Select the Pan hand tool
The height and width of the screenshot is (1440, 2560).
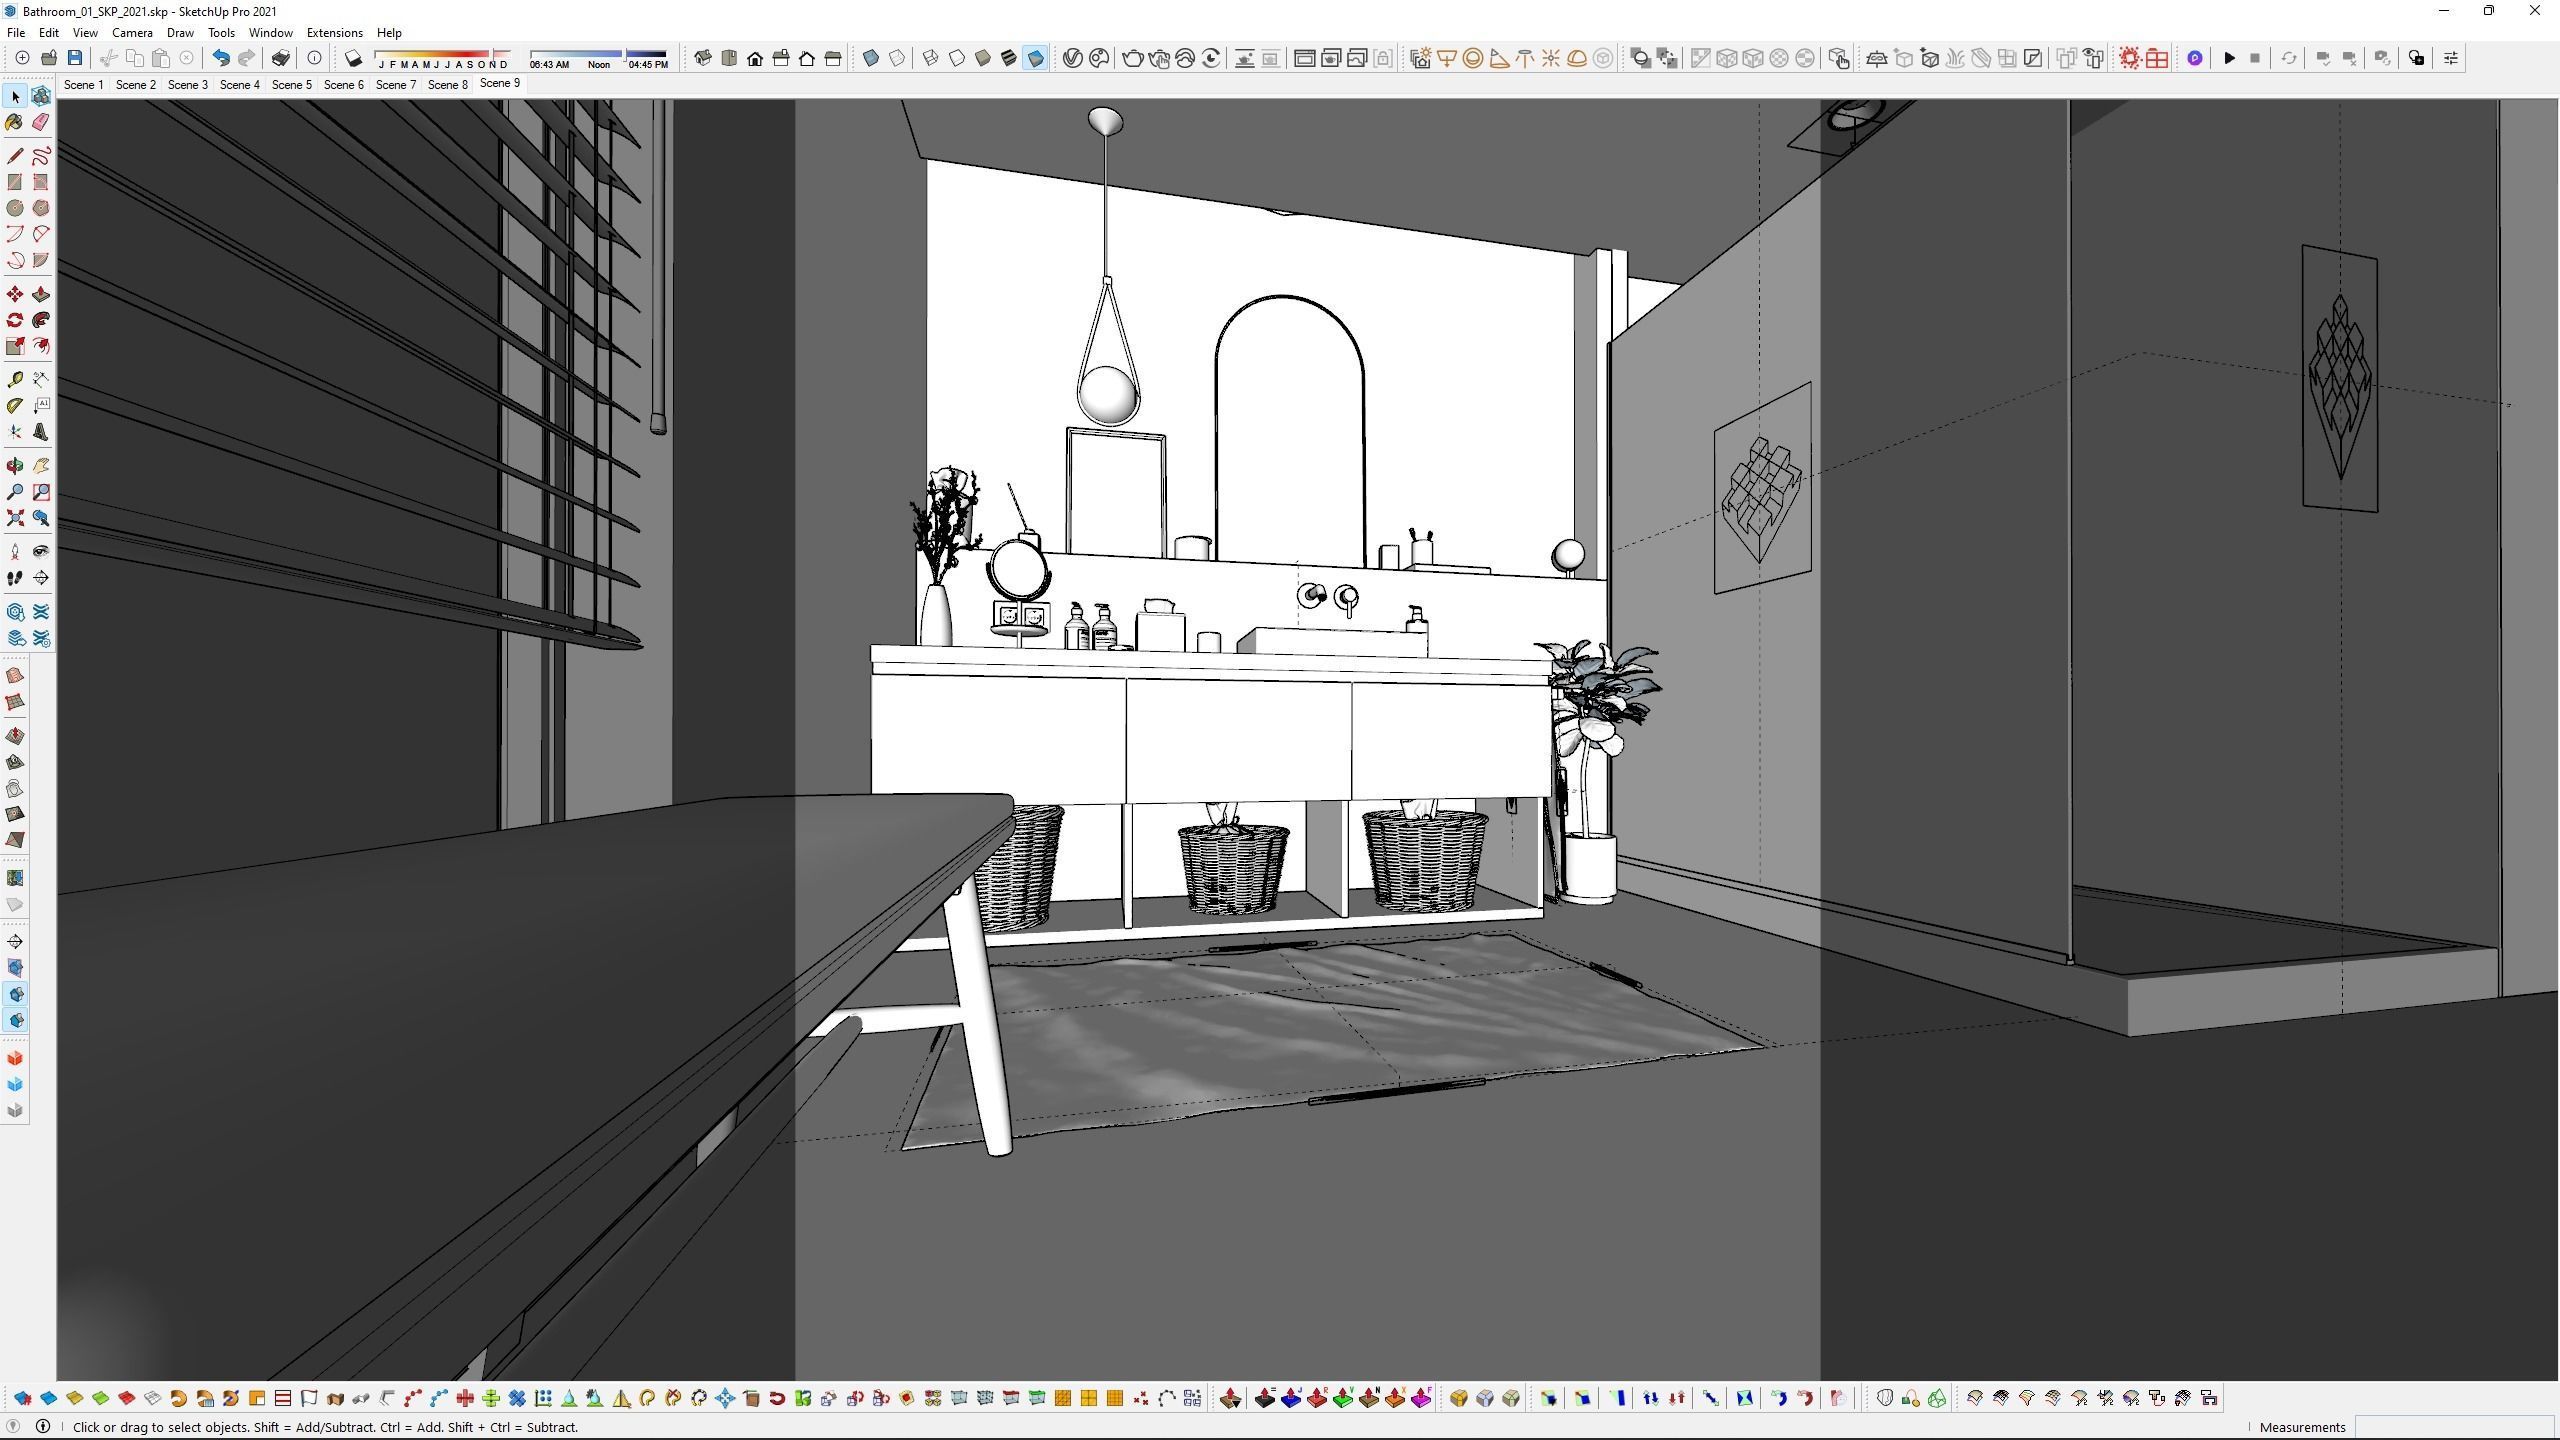(x=41, y=466)
